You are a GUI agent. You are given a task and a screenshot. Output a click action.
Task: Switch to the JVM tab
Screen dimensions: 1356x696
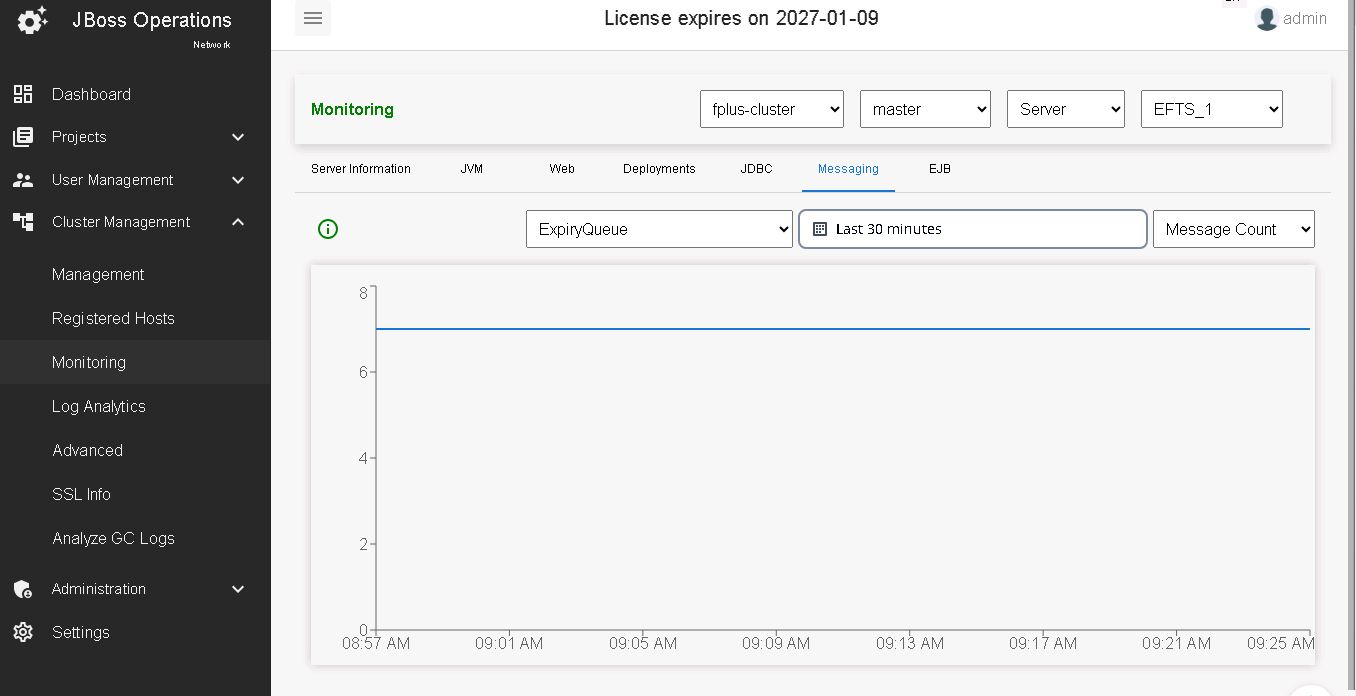472,169
